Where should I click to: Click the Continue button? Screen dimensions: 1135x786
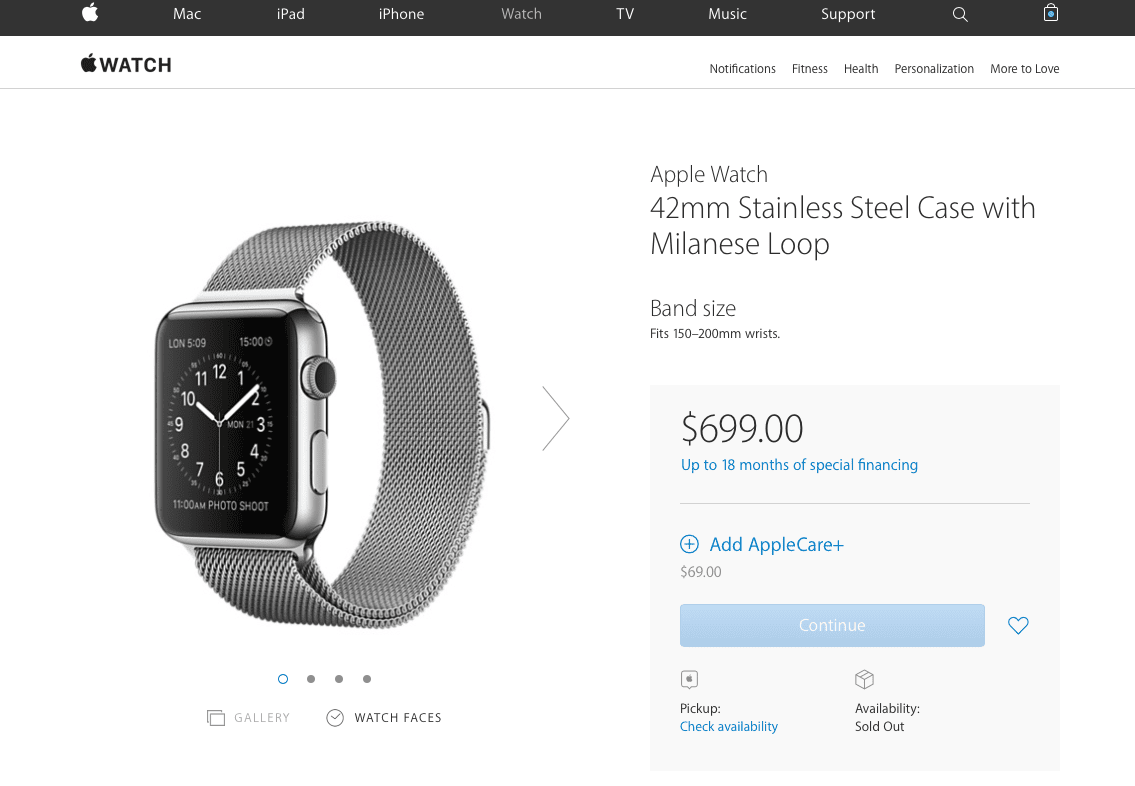click(x=832, y=625)
